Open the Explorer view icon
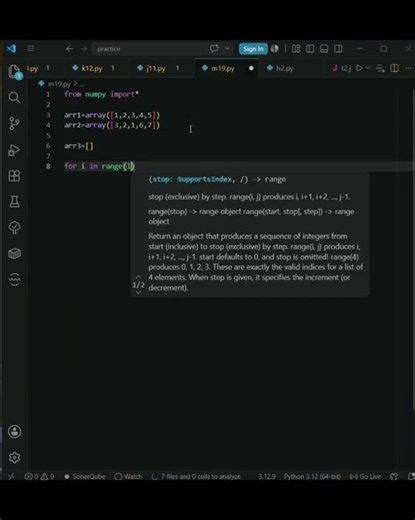 pyautogui.click(x=14, y=72)
